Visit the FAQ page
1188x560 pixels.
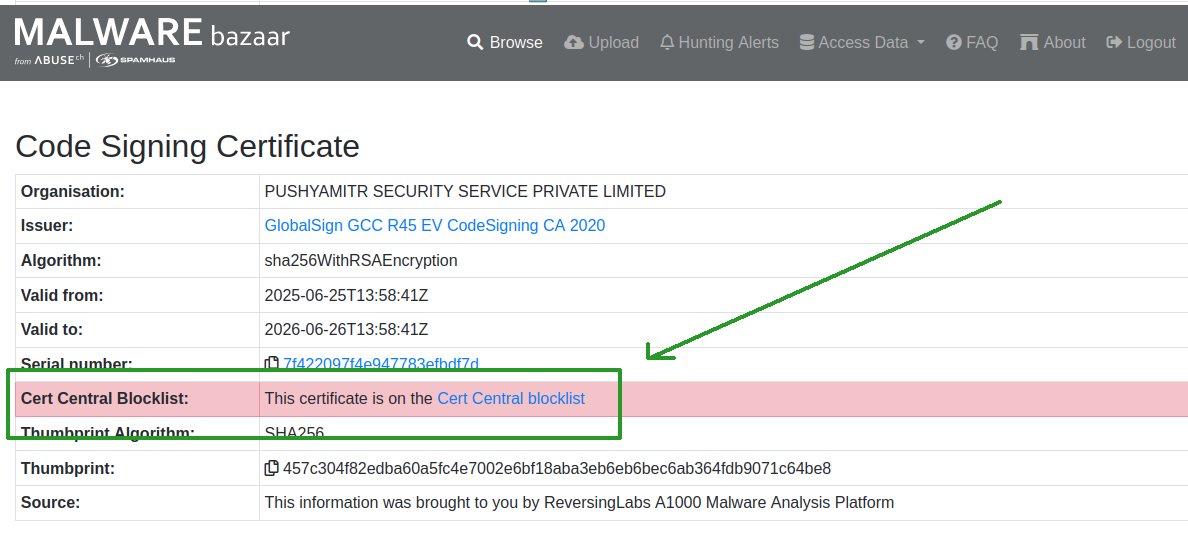click(972, 42)
